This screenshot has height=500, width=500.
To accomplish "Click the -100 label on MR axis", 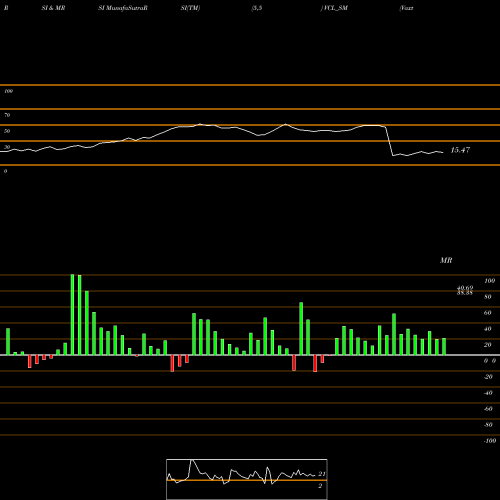I will 489,441.
